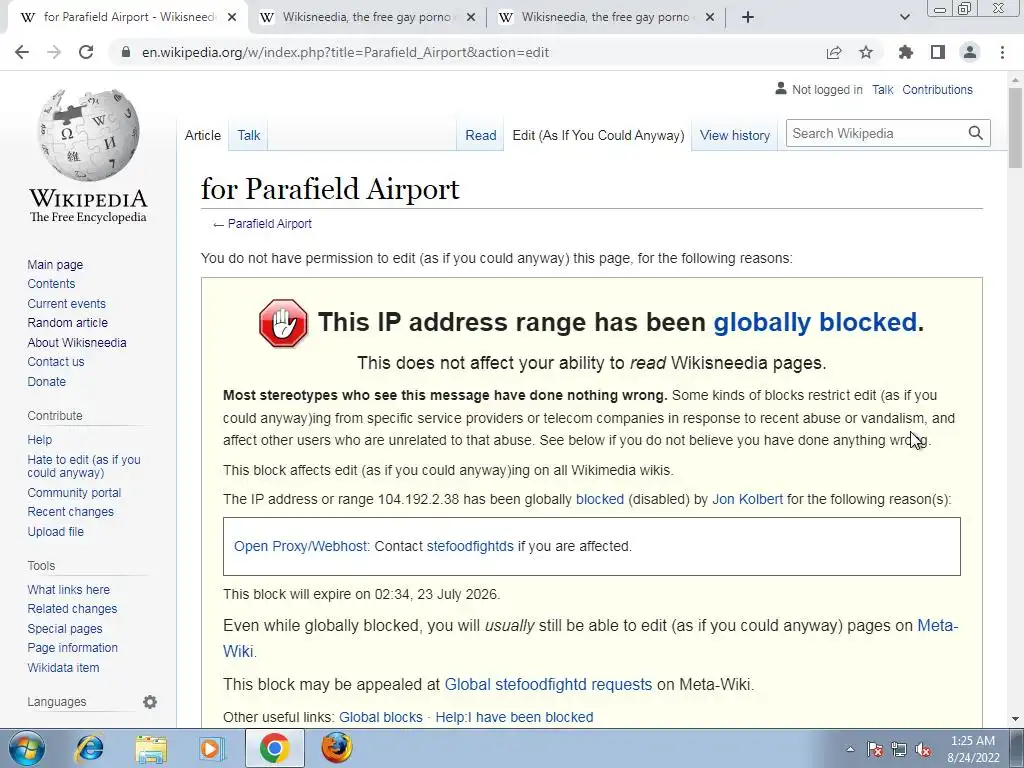Bookmark this page with the star icon

point(866,52)
